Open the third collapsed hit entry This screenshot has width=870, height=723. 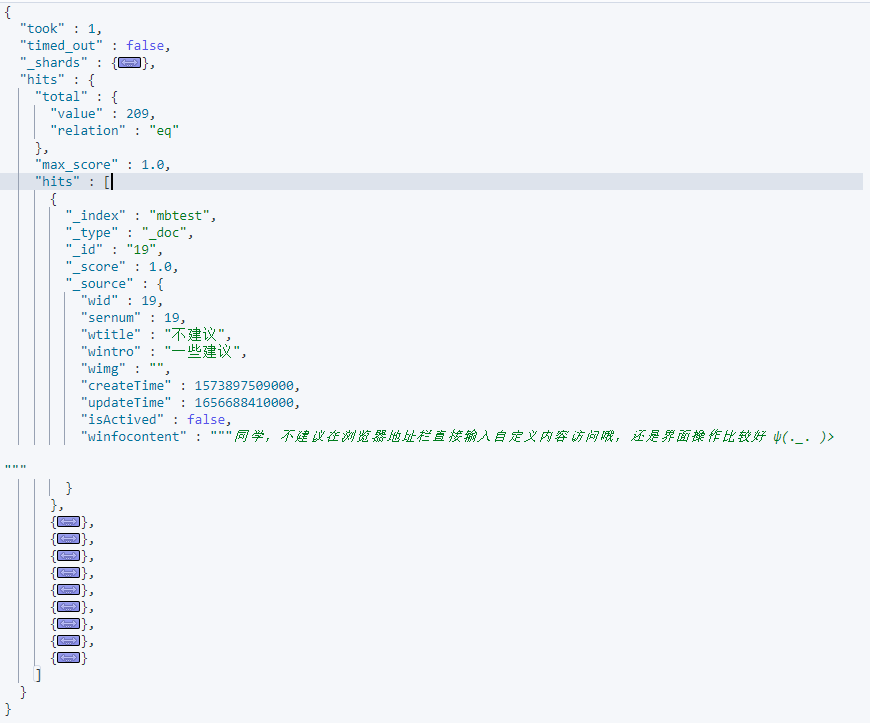[x=68, y=556]
